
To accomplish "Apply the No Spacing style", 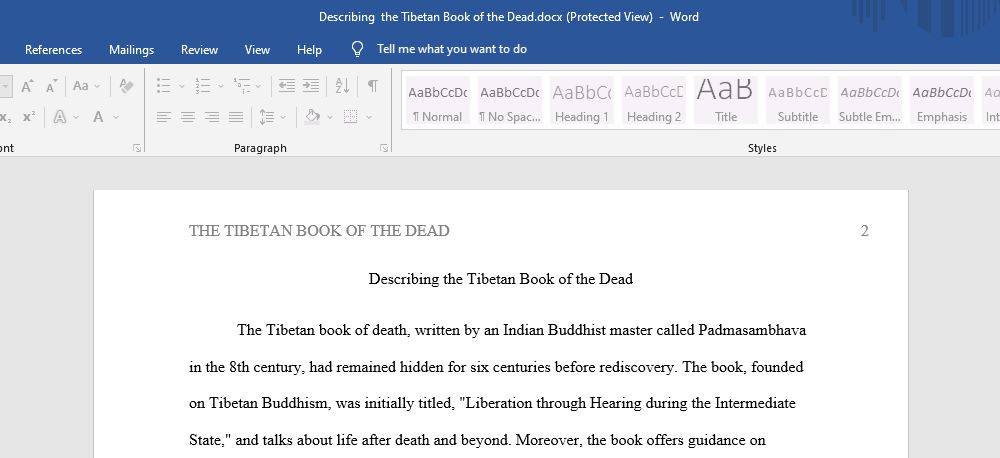I will (x=510, y=100).
